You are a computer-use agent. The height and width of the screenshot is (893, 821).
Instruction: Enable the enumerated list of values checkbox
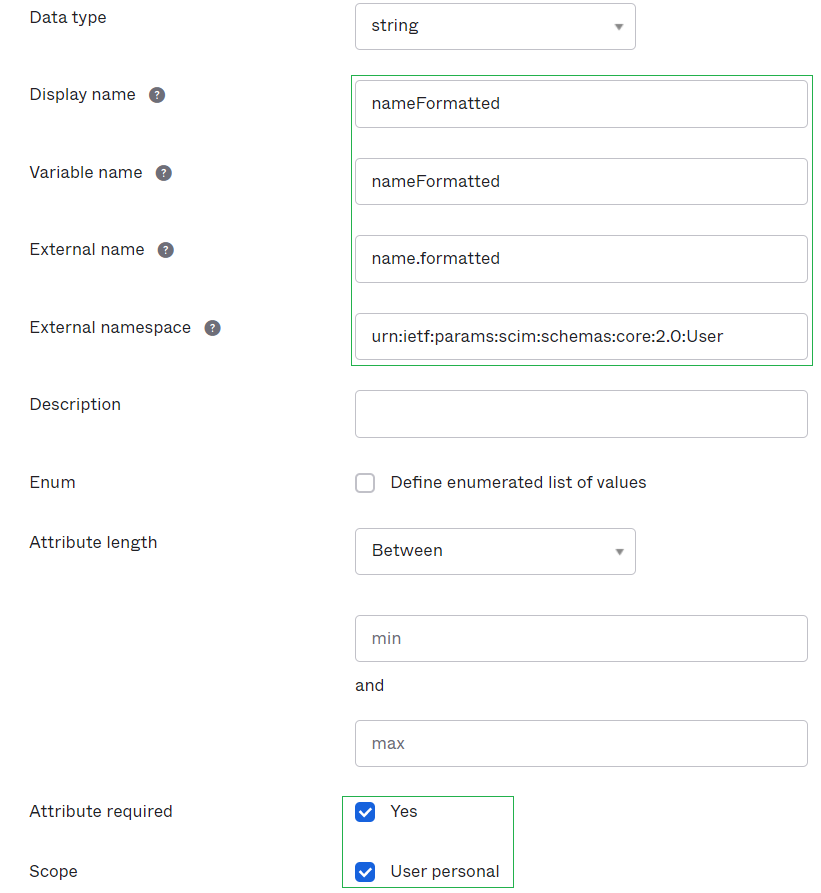pyautogui.click(x=366, y=483)
